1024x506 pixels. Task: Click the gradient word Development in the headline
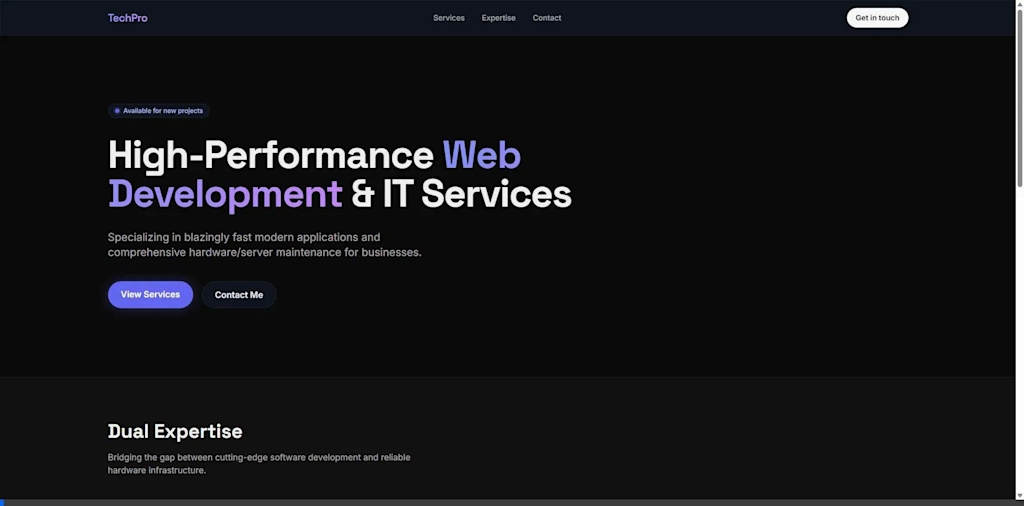pos(225,195)
